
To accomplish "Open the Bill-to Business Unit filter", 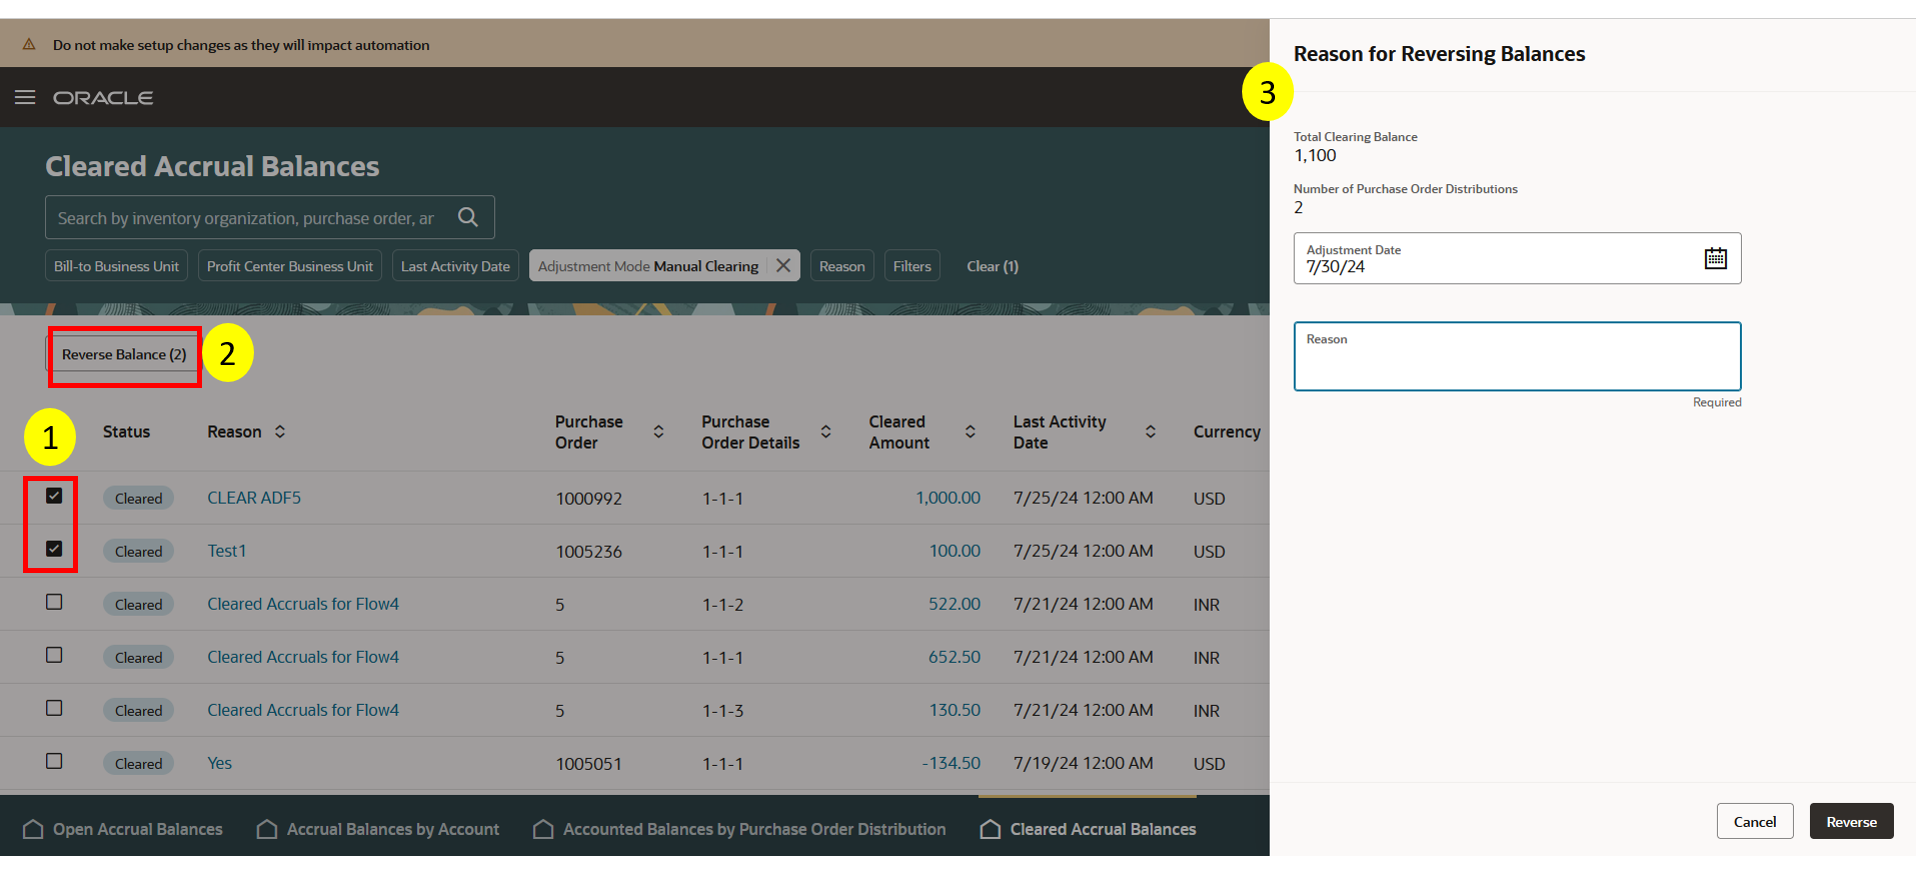I will (x=116, y=265).
